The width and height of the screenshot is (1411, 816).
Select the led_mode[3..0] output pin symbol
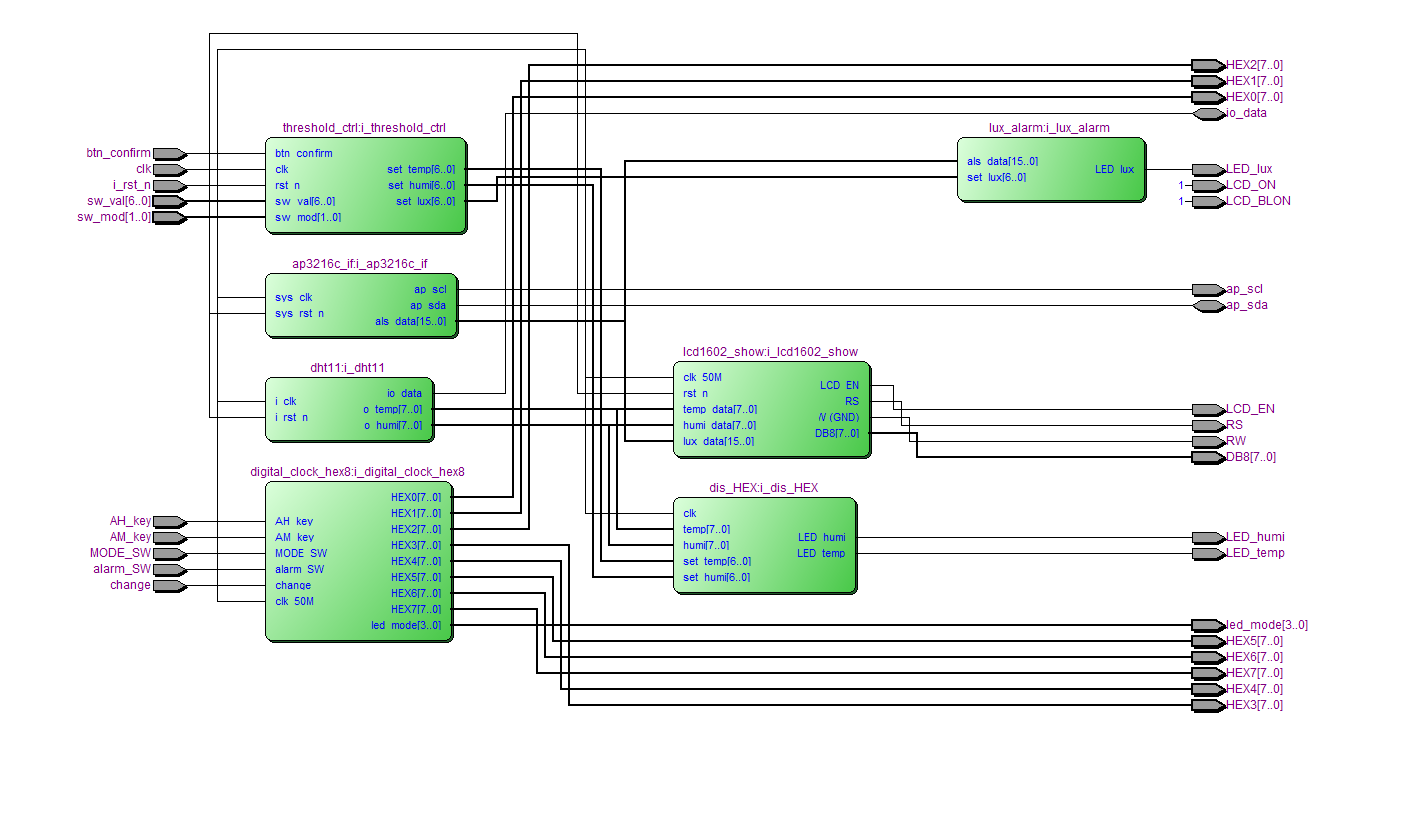pos(1209,626)
